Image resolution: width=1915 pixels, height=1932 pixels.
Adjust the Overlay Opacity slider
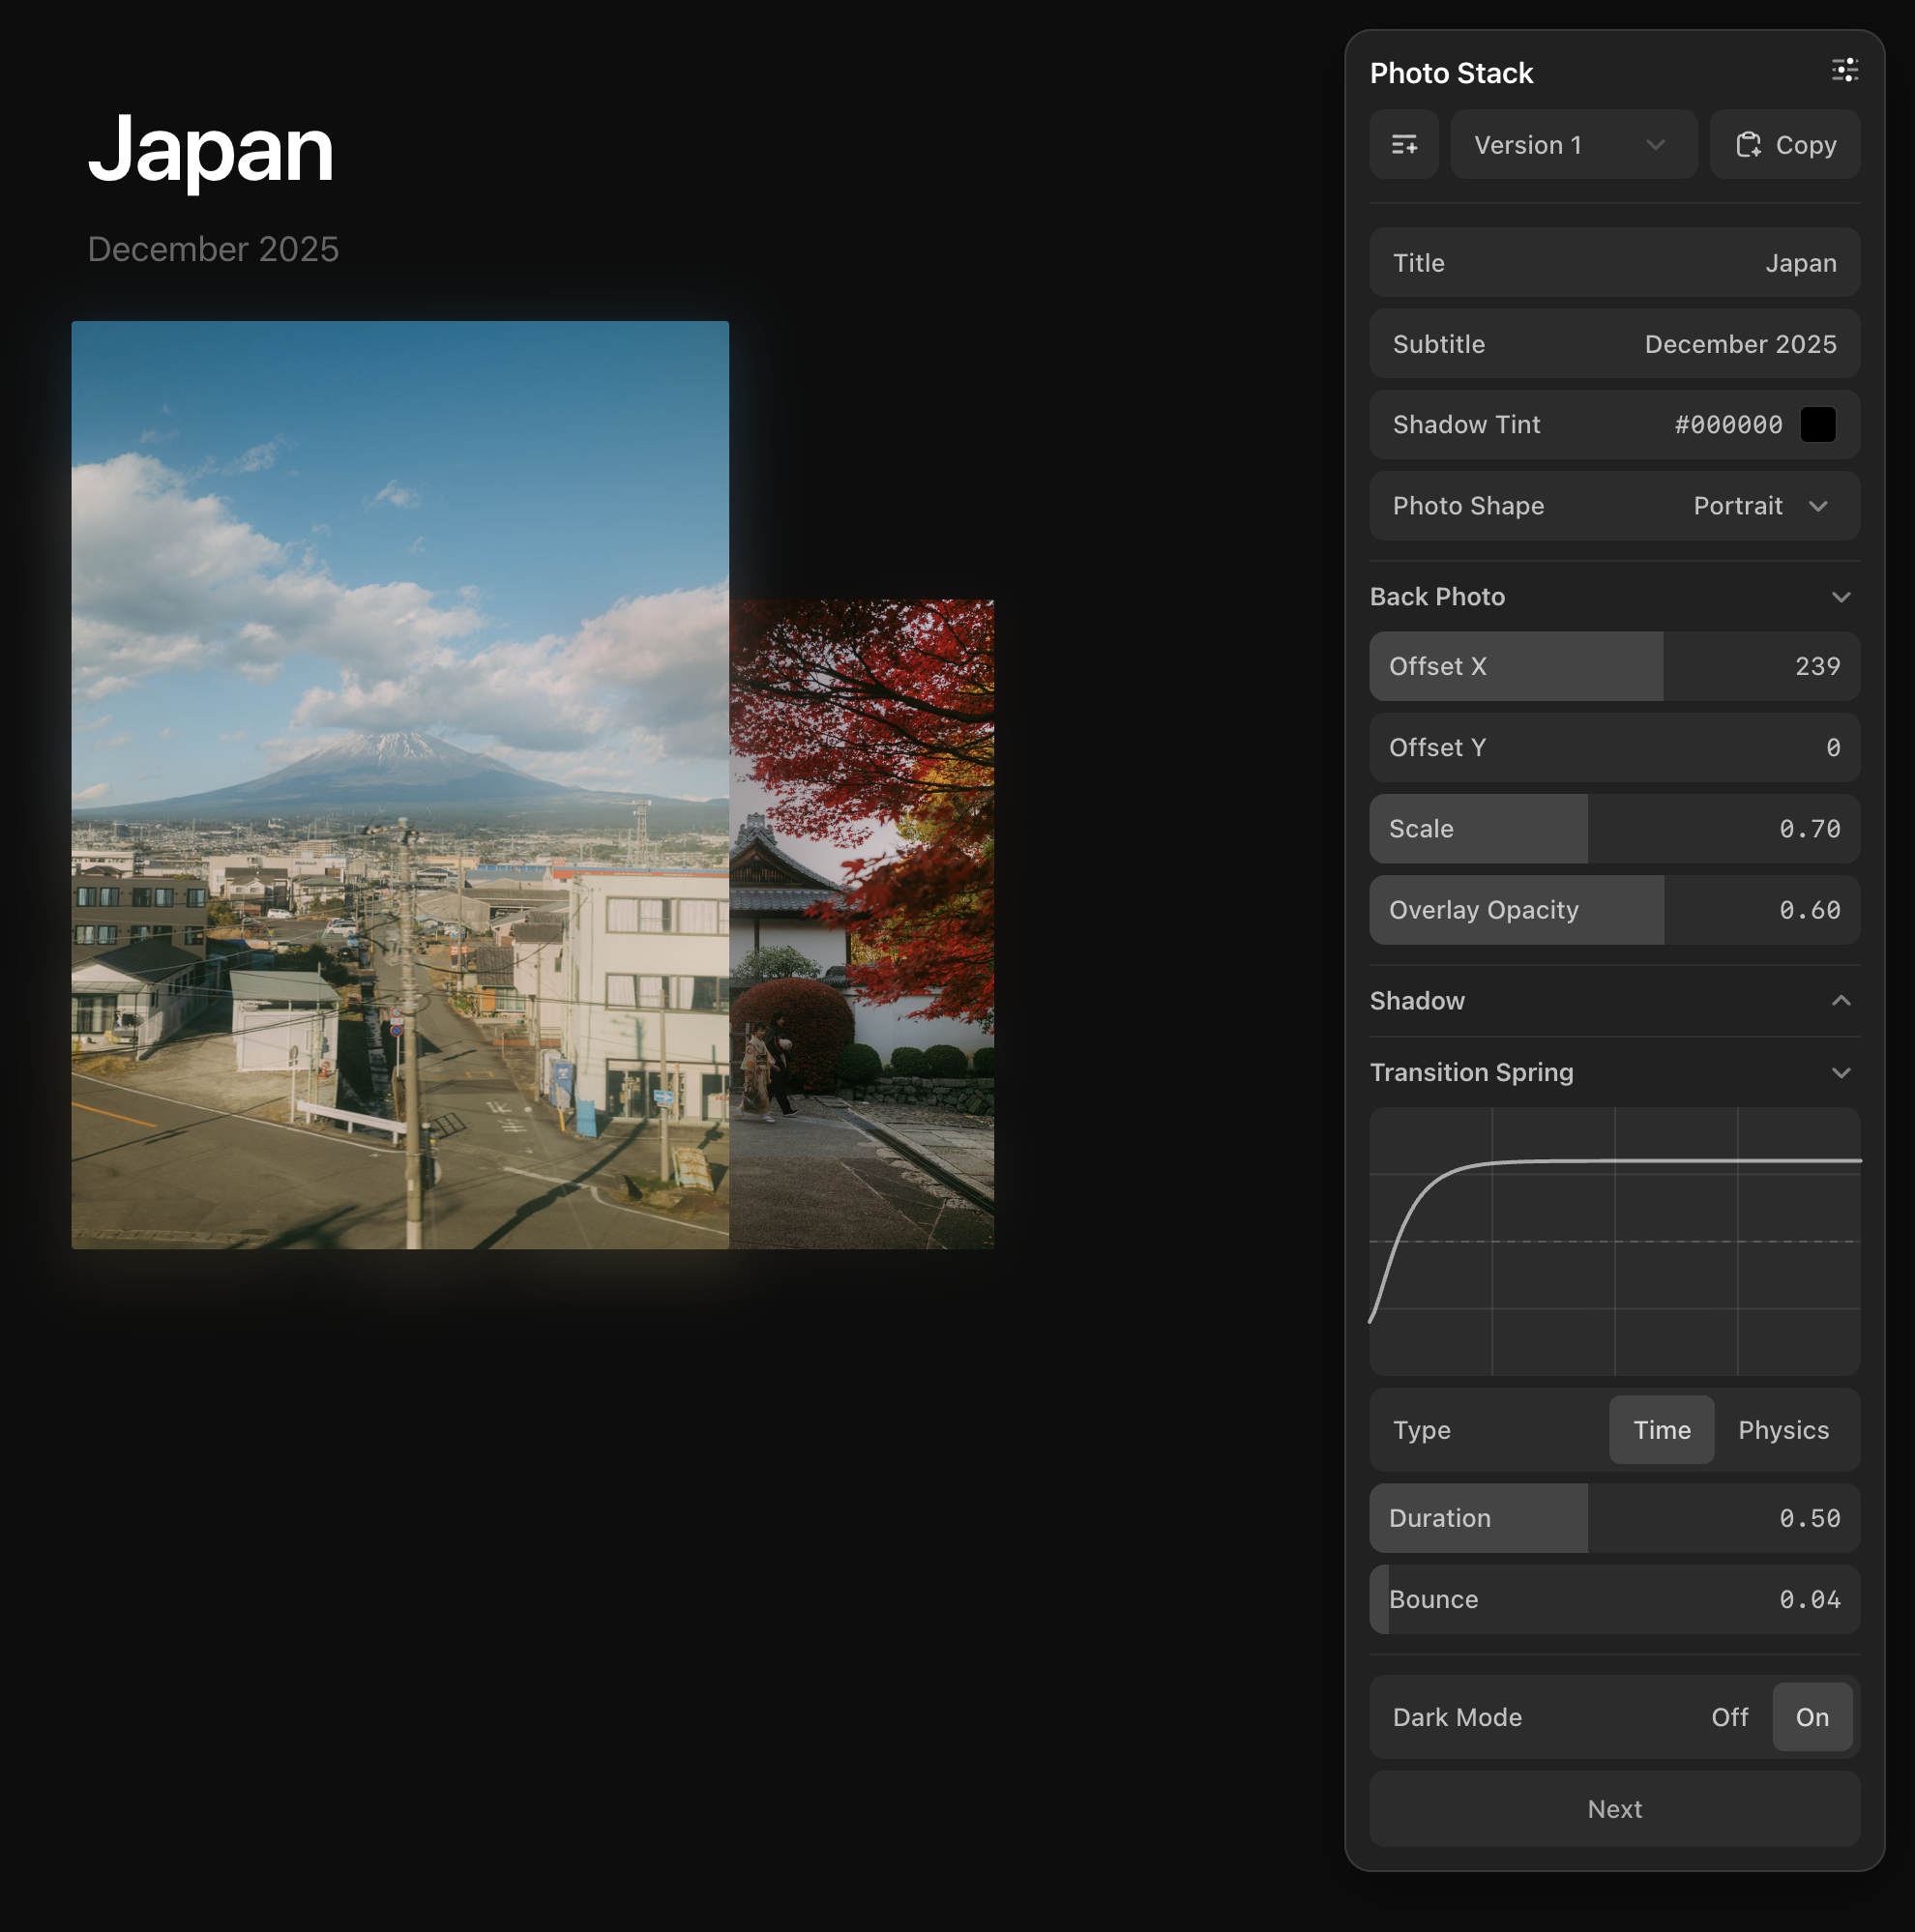(x=1614, y=910)
